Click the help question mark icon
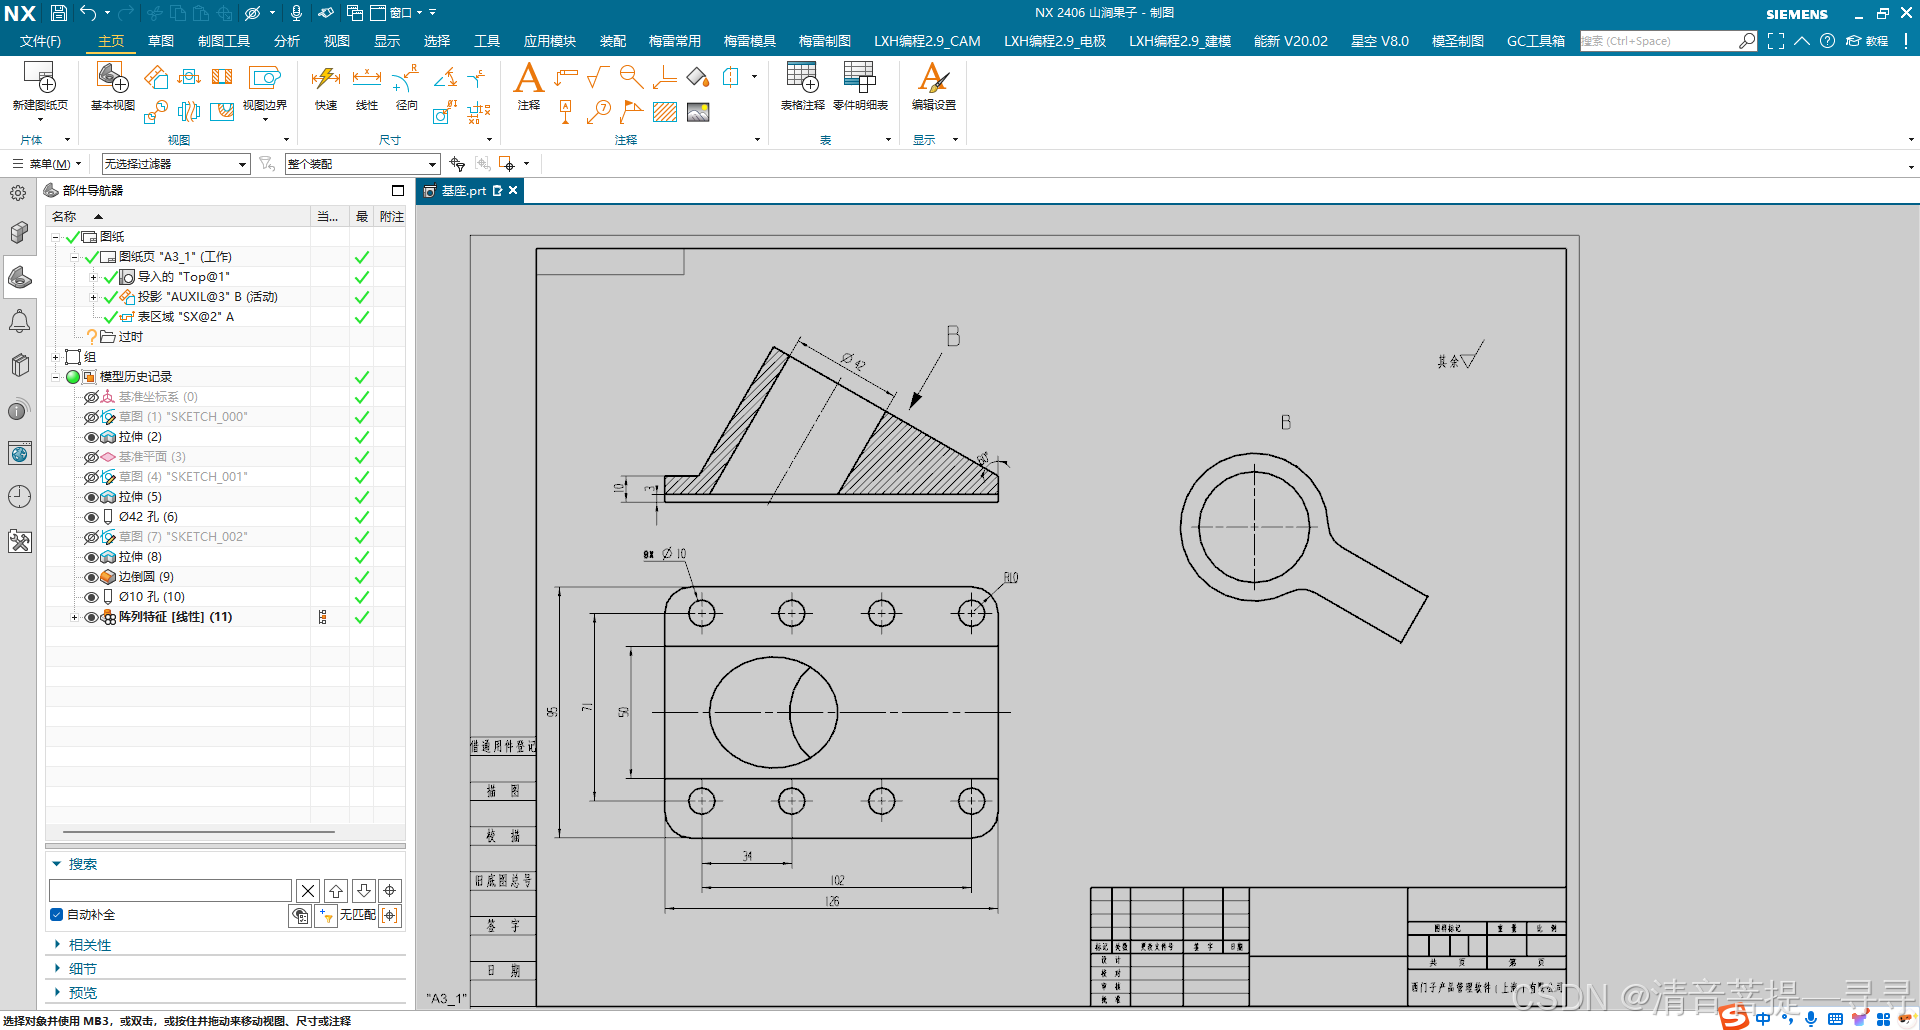 (x=1827, y=41)
